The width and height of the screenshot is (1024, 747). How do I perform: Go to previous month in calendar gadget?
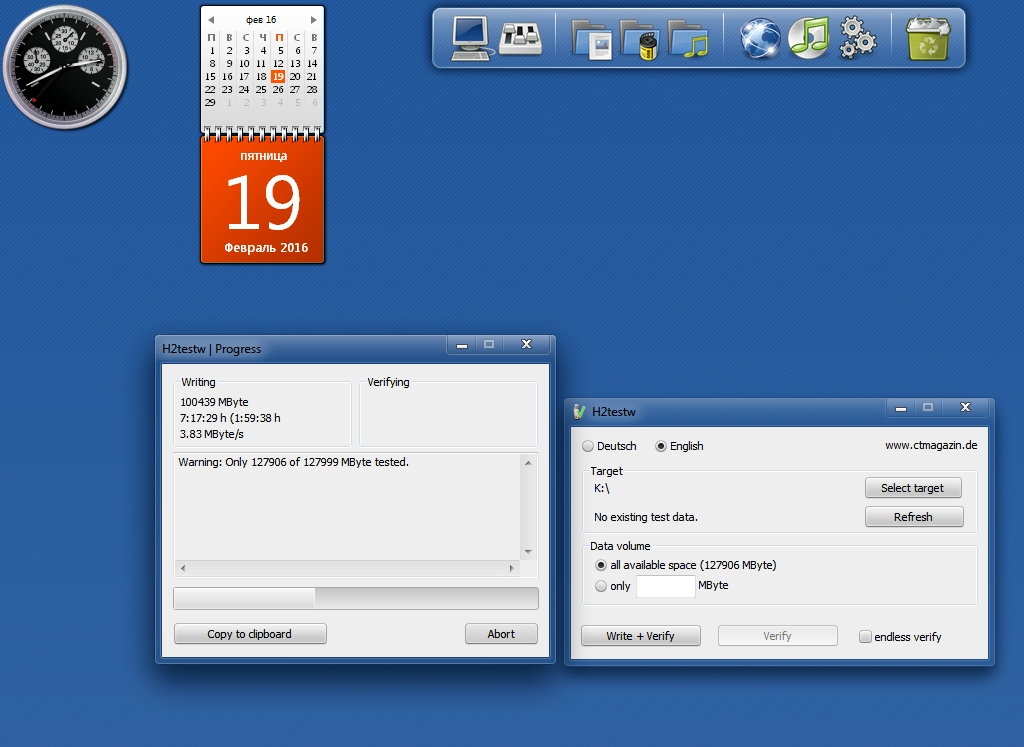[x=211, y=20]
